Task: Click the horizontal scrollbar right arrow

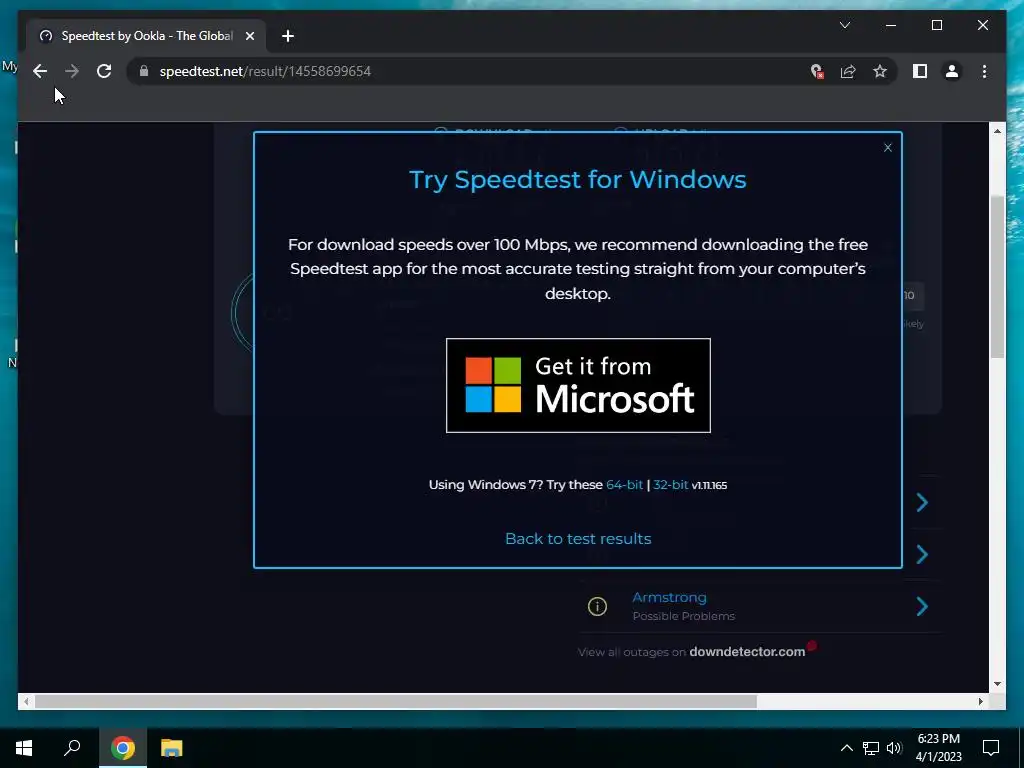Action: point(980,701)
